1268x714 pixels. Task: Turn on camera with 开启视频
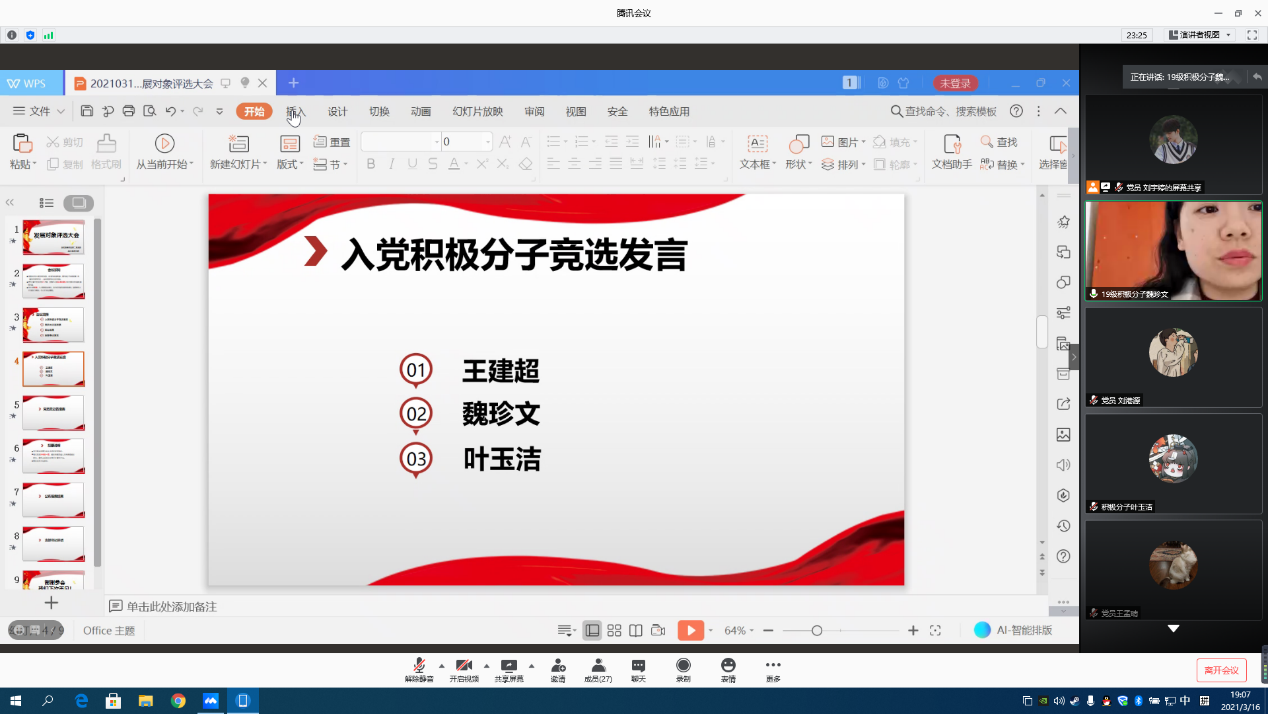463,666
